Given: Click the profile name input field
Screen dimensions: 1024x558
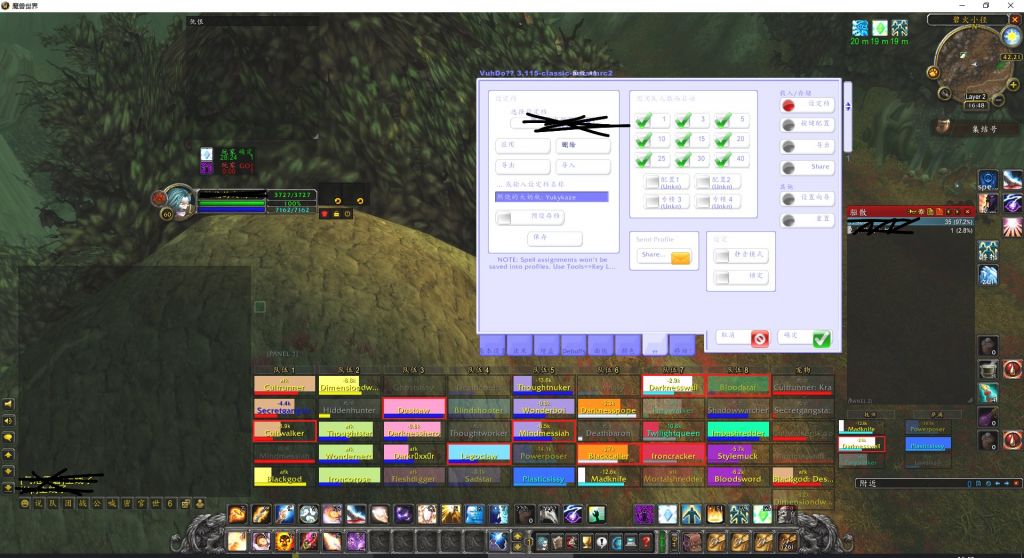Looking at the screenshot, I should (552, 197).
